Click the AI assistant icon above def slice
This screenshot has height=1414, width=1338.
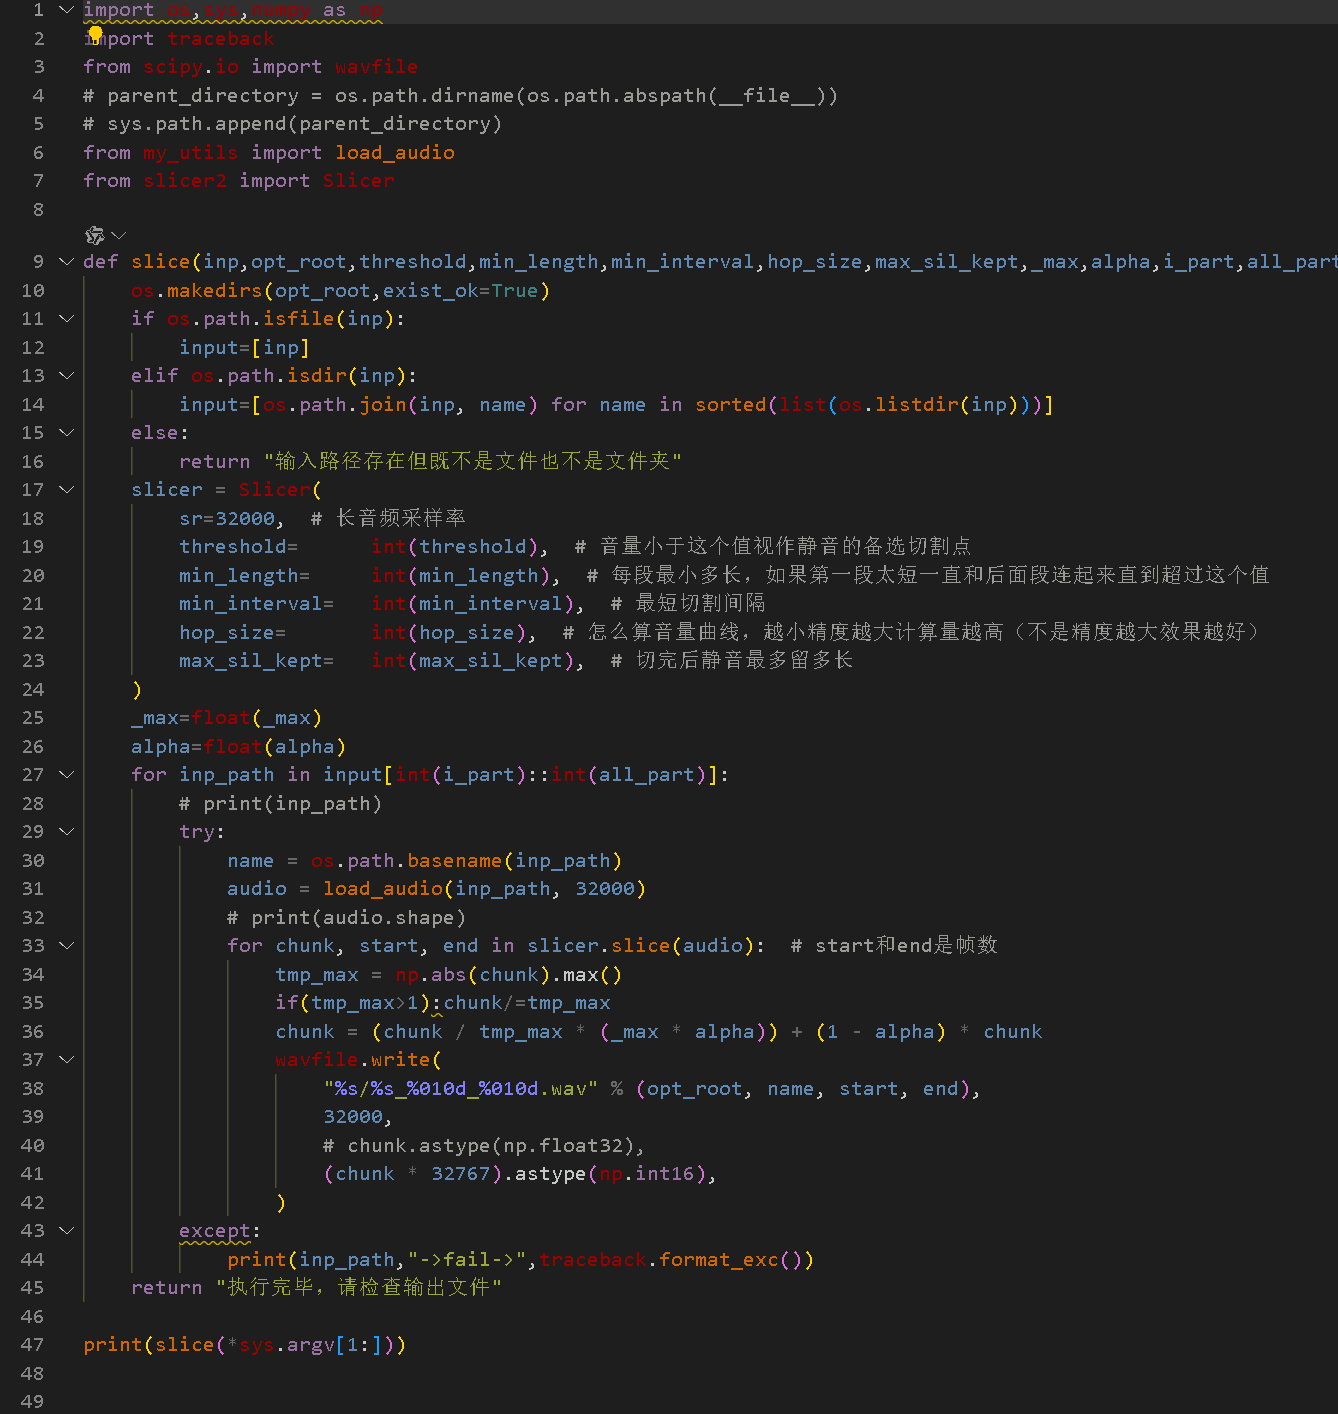tap(95, 235)
